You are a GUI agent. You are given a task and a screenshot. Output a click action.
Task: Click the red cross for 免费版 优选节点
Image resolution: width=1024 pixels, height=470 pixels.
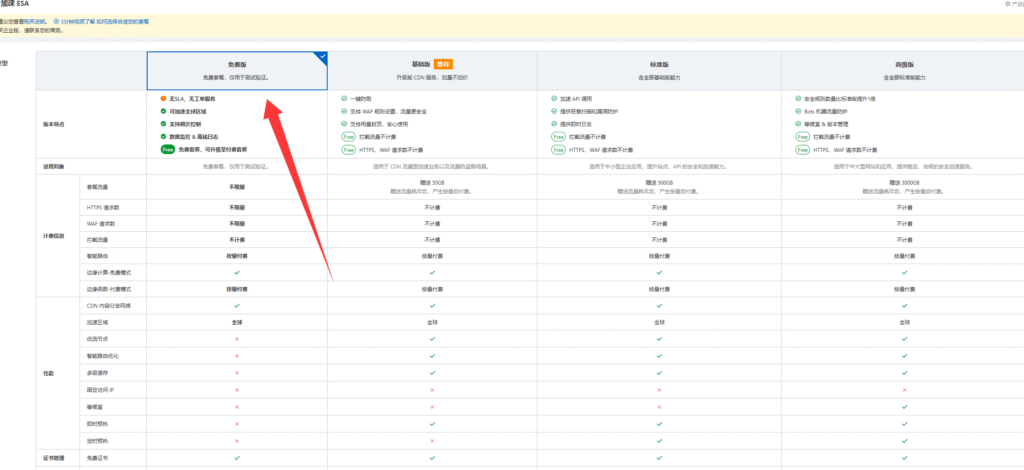pyautogui.click(x=236, y=339)
